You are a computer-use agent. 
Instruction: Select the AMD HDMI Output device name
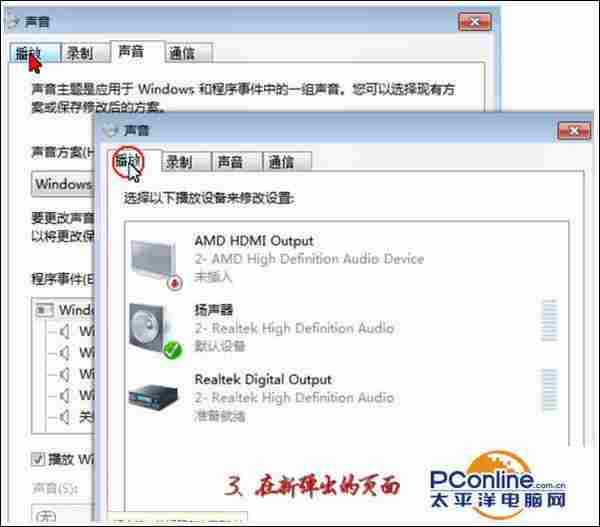(253, 241)
